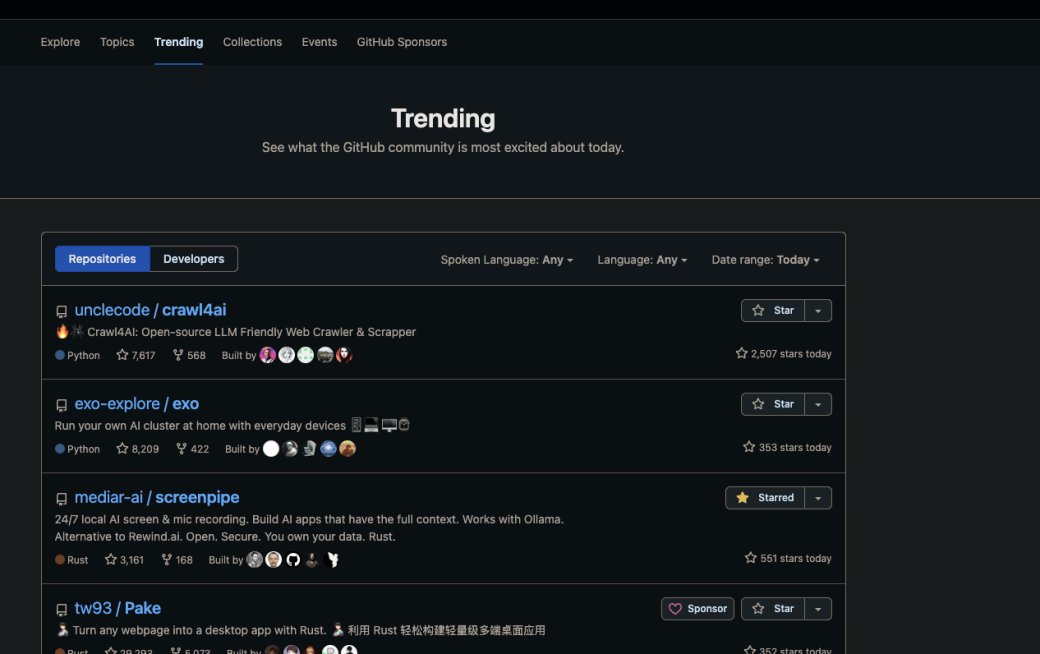Viewport: 1040px width, 654px height.
Task: Star the exo repository
Action: [x=773, y=404]
